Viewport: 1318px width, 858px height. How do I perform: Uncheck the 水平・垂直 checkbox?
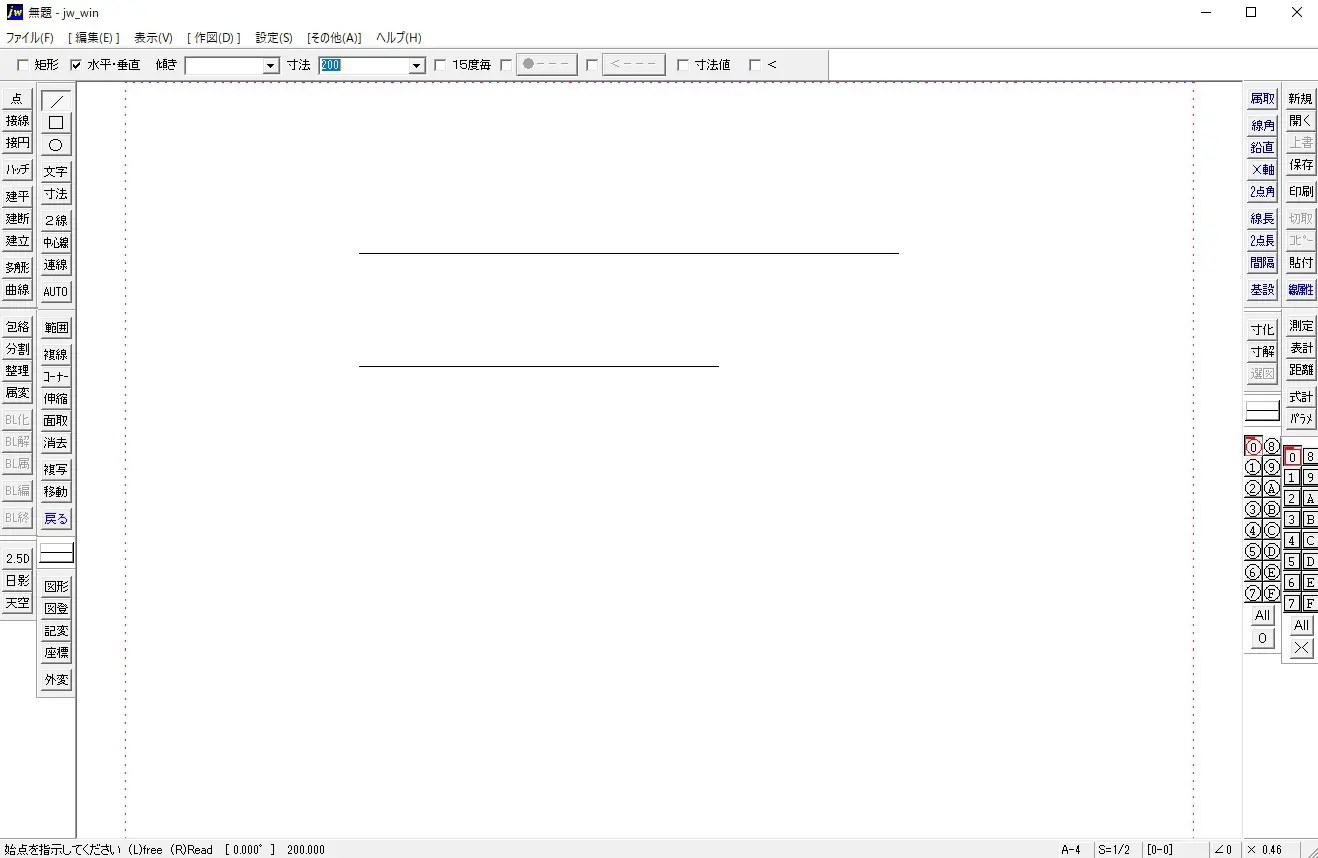(76, 65)
